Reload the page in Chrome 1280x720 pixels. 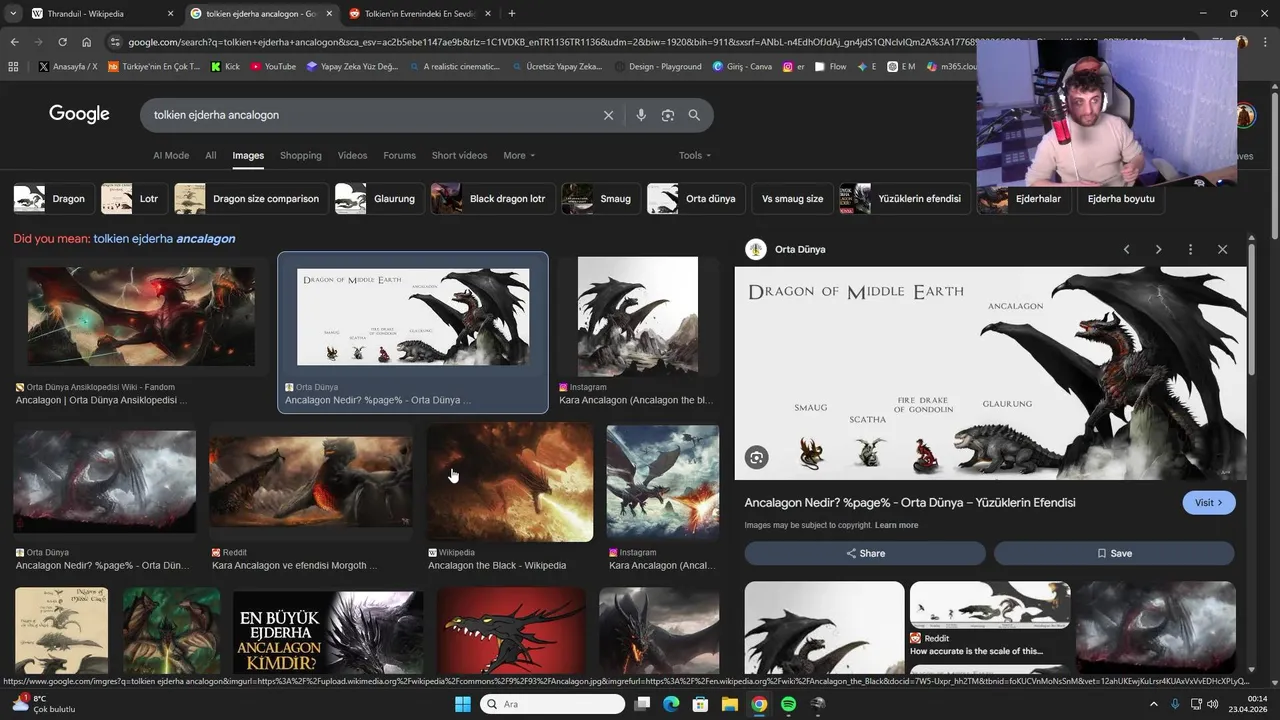[x=62, y=42]
